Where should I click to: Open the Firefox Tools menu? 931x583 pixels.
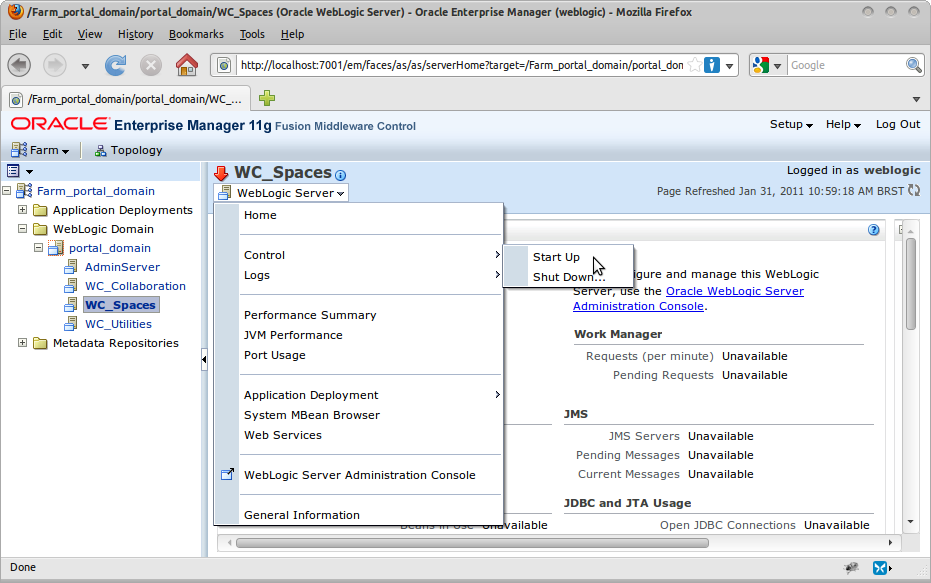[x=252, y=34]
